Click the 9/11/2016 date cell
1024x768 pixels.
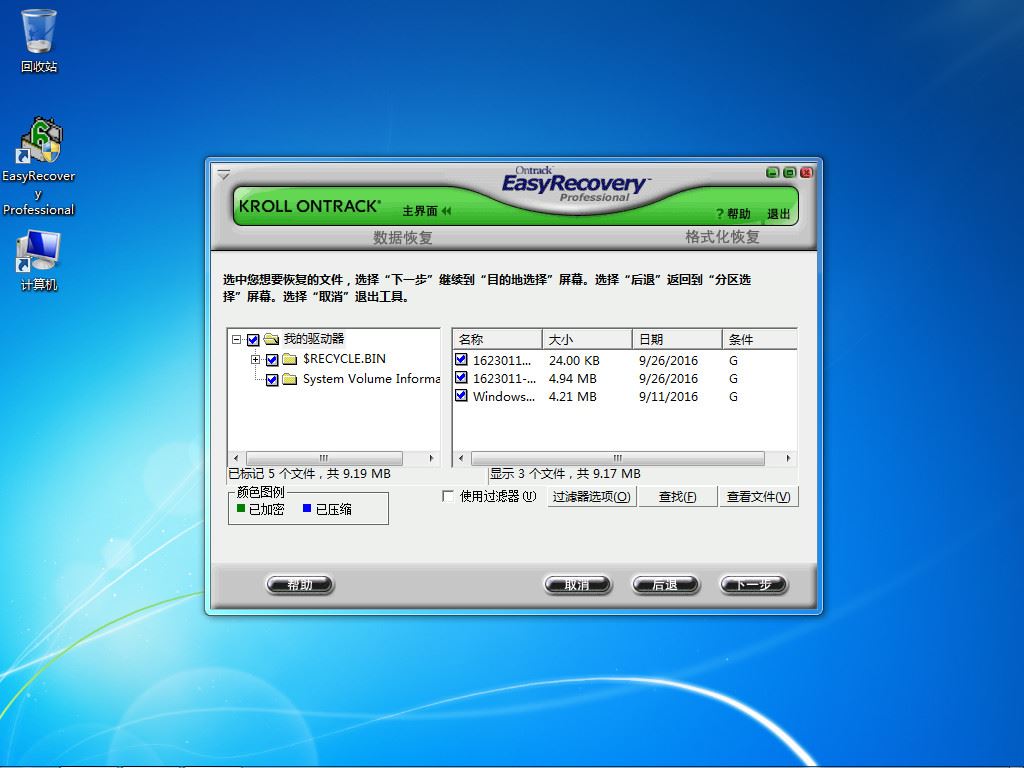[668, 396]
